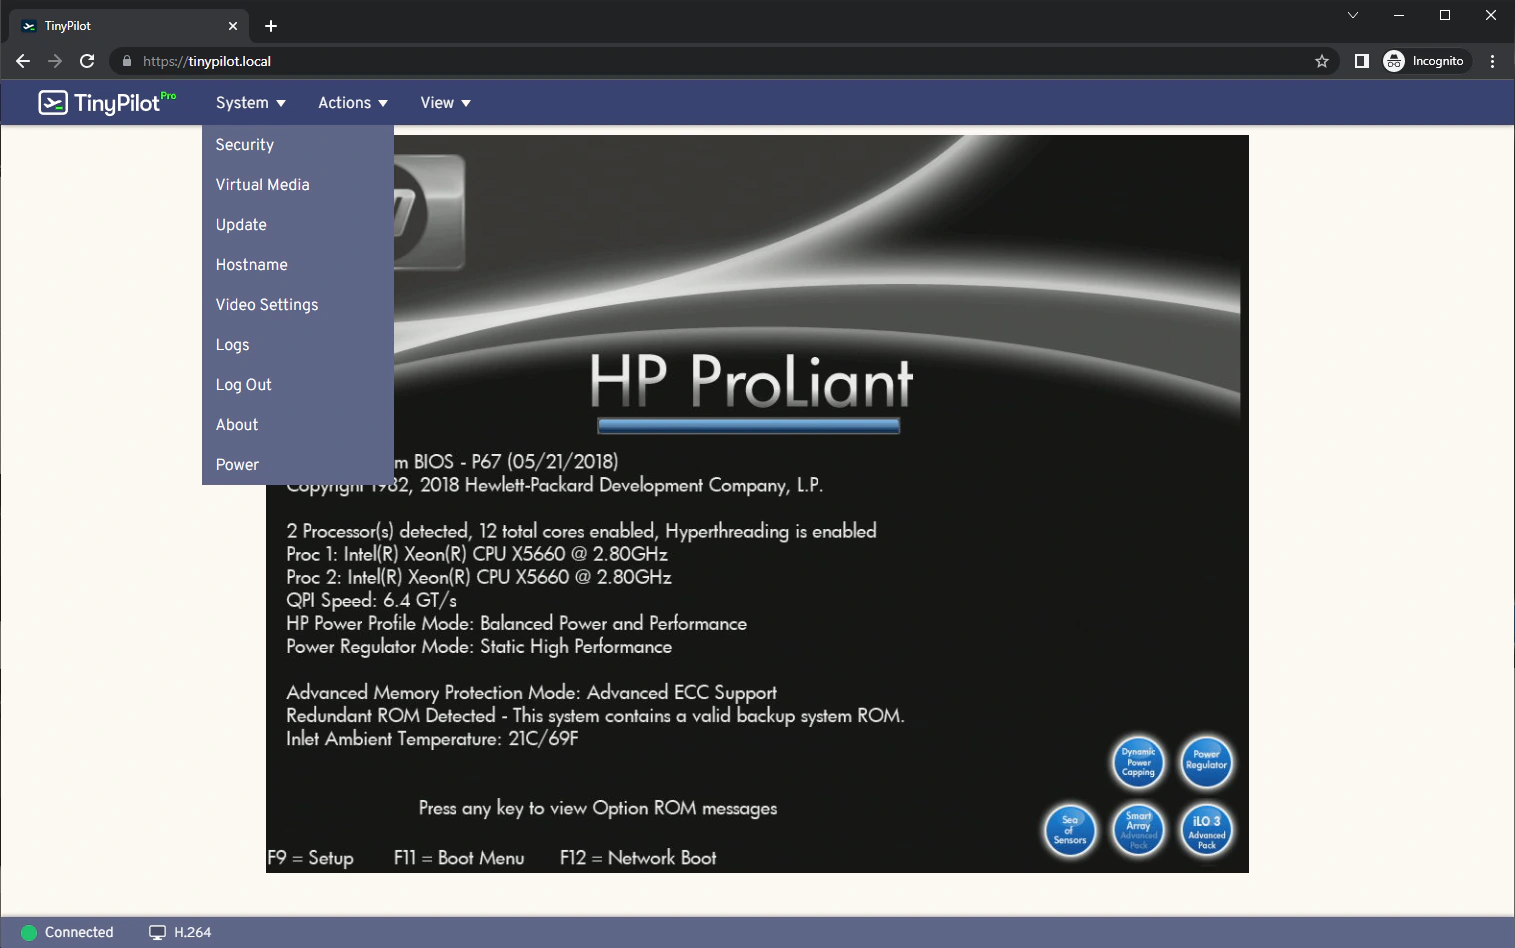The height and width of the screenshot is (948, 1515).
Task: Click the TinyPilot logo icon
Action: point(53,102)
